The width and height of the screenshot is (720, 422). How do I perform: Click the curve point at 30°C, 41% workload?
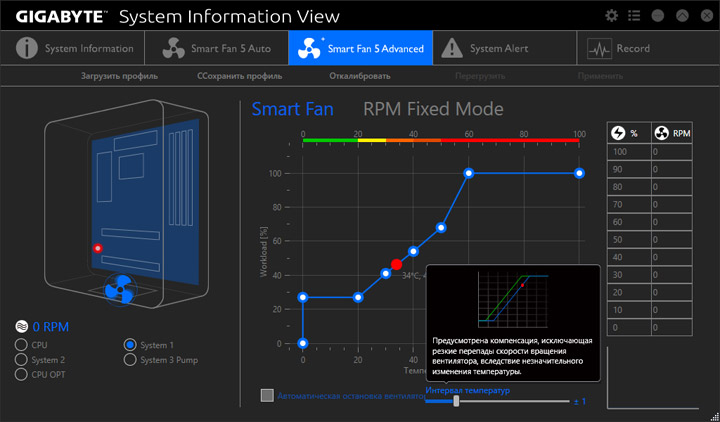click(x=386, y=274)
